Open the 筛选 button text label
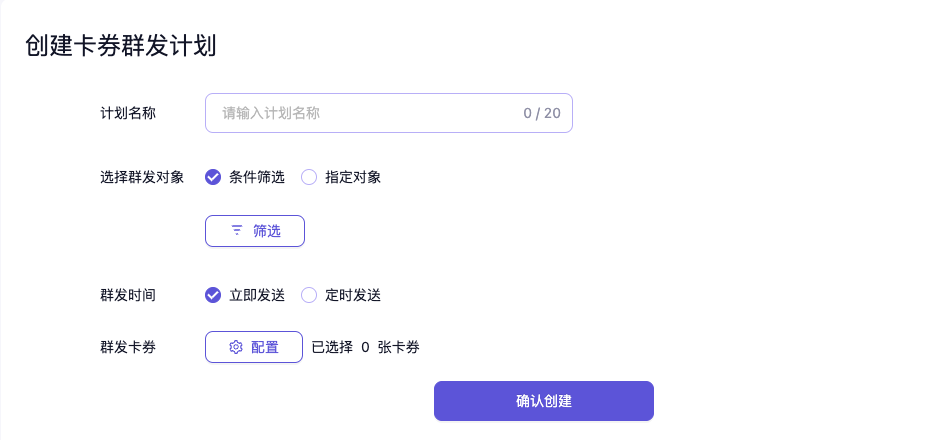The width and height of the screenshot is (927, 440). 267,231
